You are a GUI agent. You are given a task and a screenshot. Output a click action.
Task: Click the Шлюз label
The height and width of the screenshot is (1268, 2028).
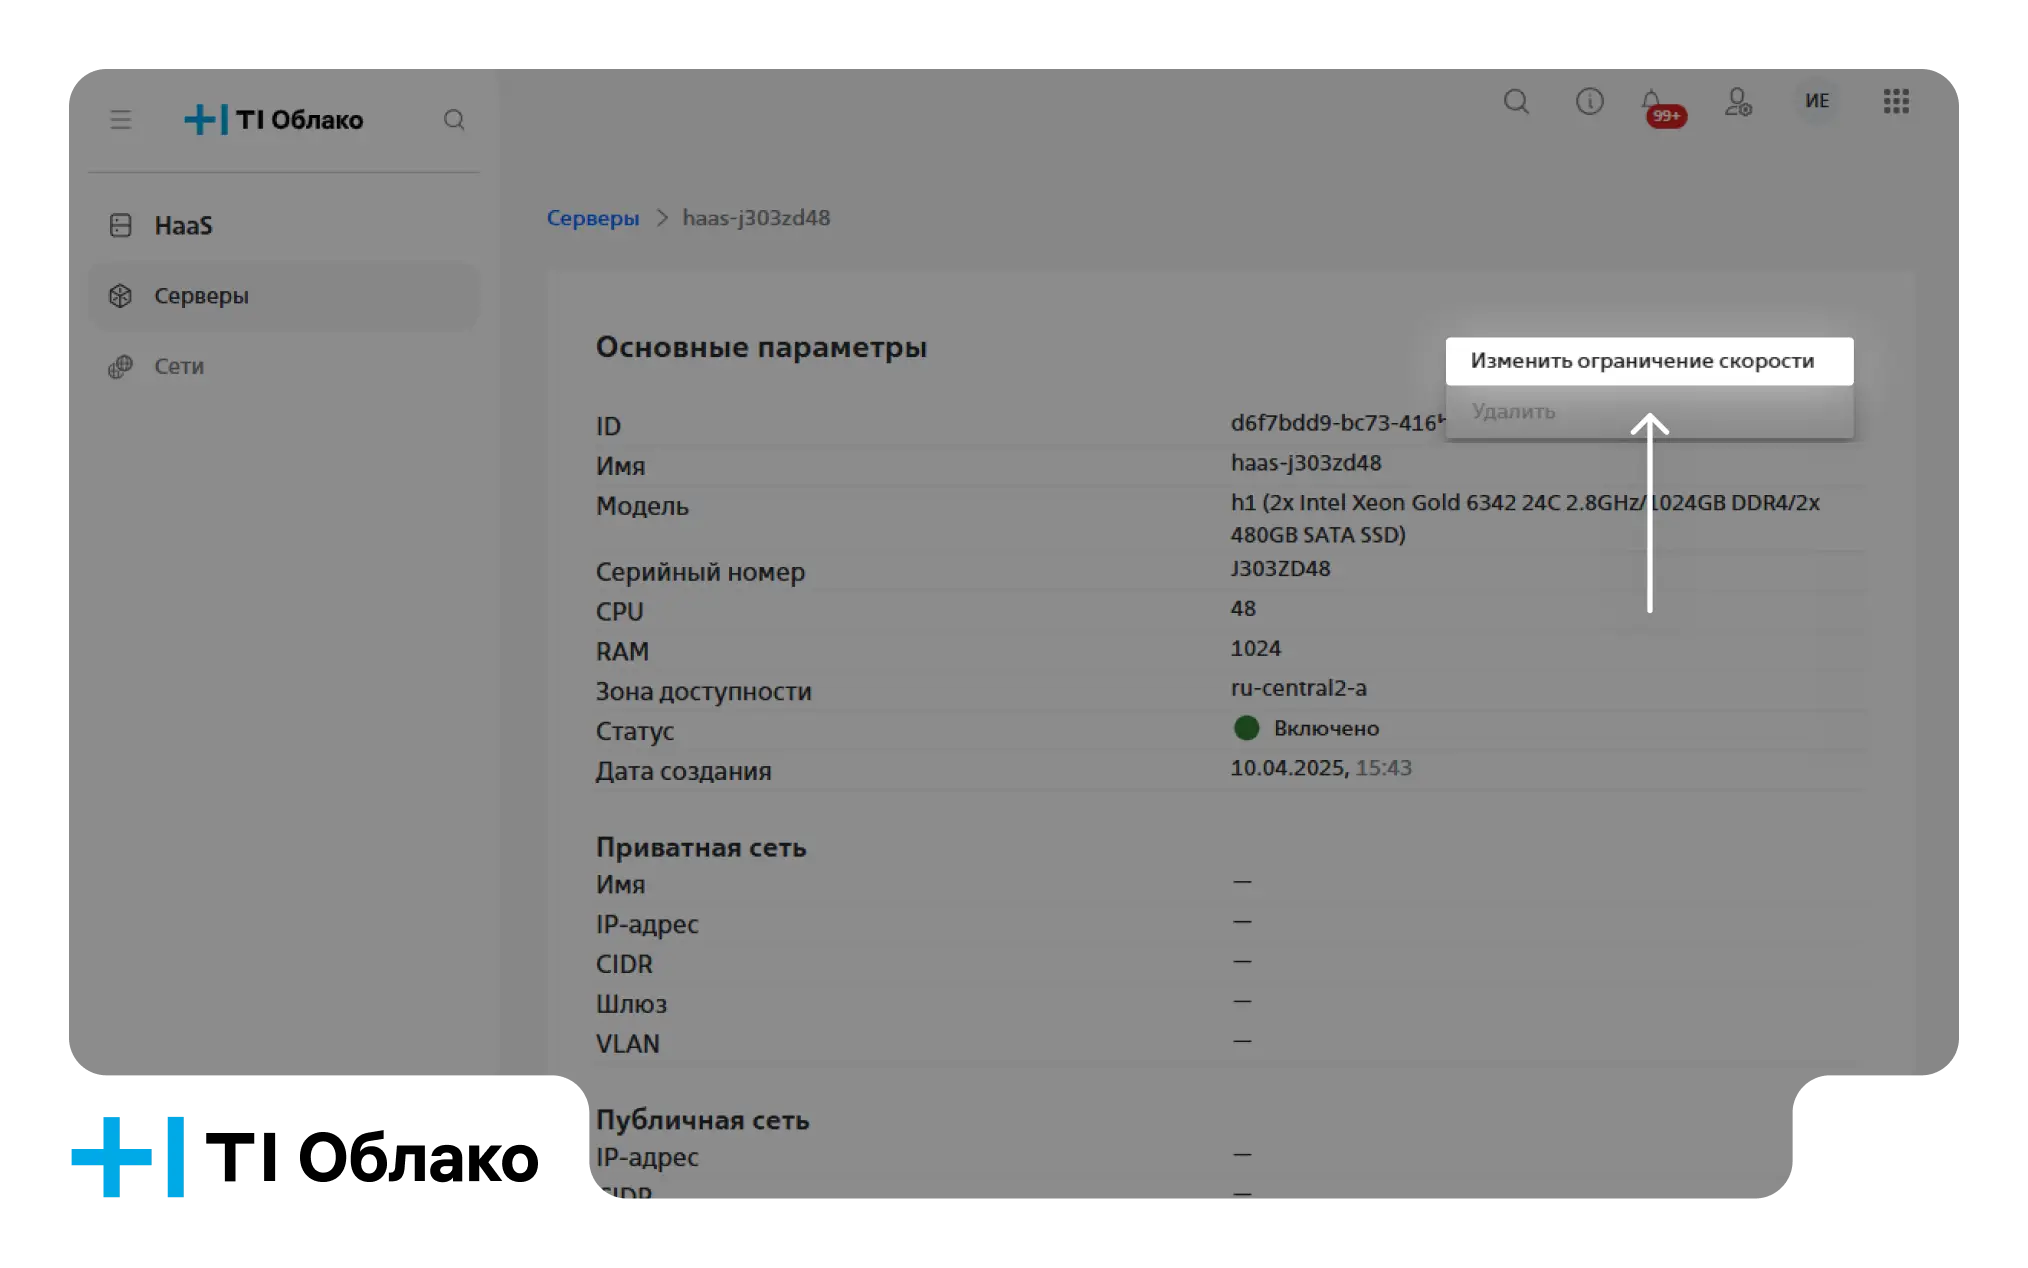(631, 1004)
